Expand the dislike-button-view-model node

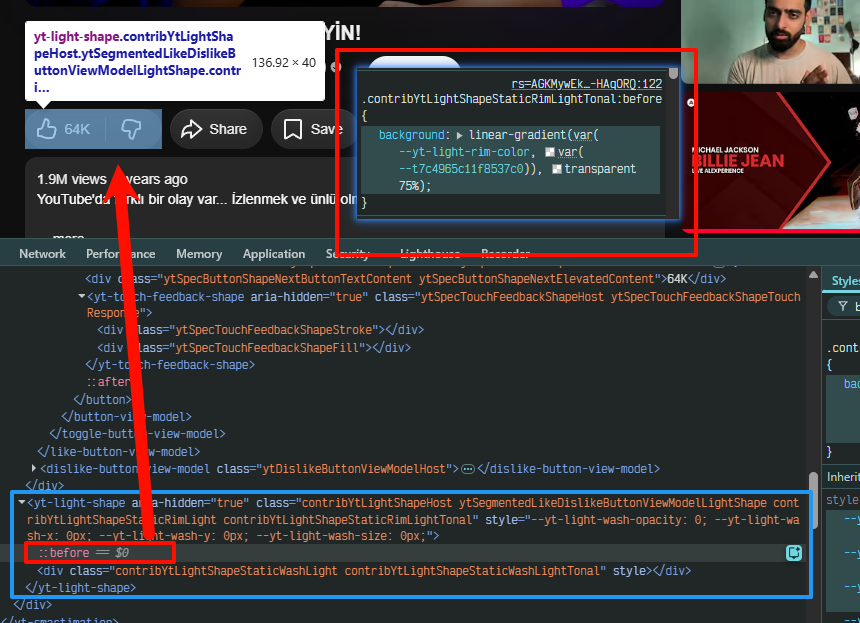coord(34,468)
